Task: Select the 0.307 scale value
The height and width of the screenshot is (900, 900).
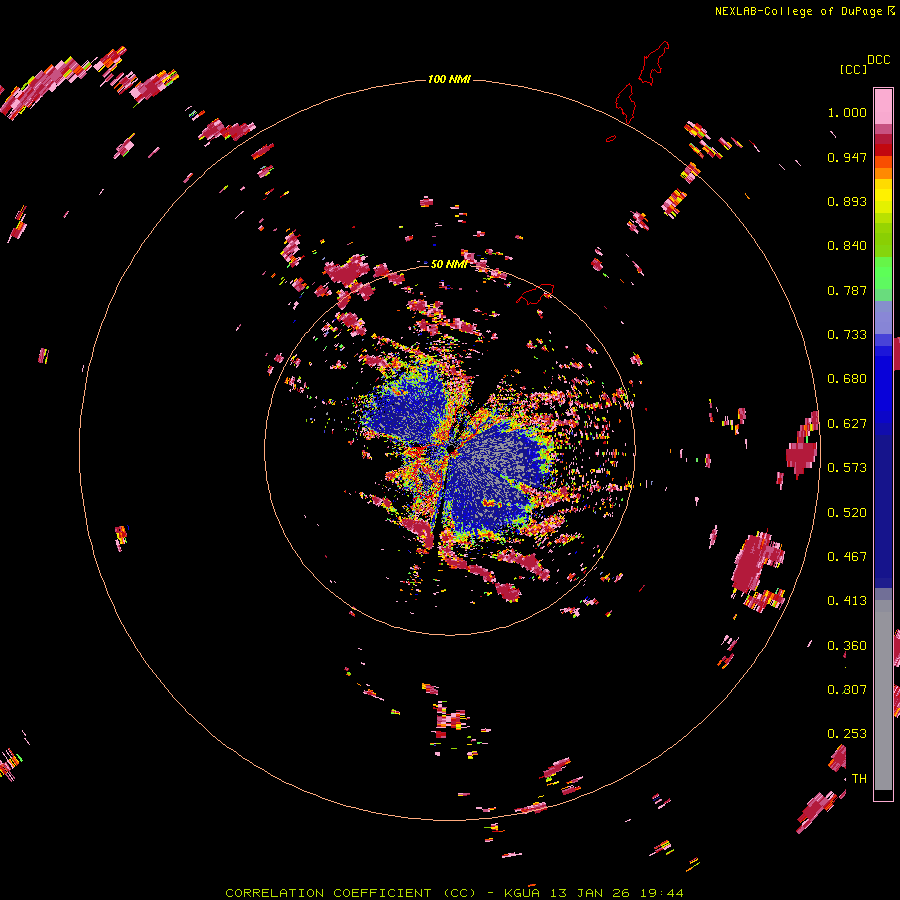Action: [847, 690]
